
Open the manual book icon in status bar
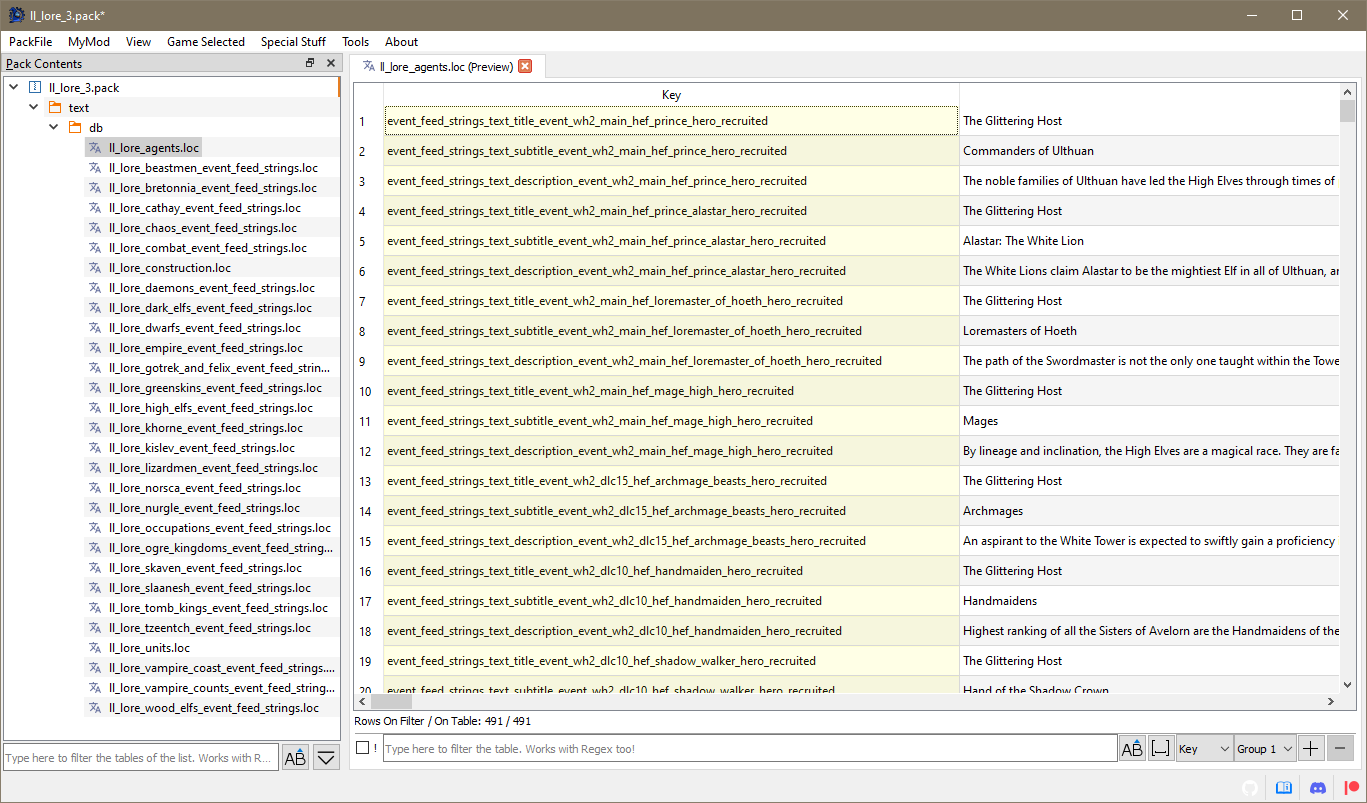click(x=1283, y=788)
